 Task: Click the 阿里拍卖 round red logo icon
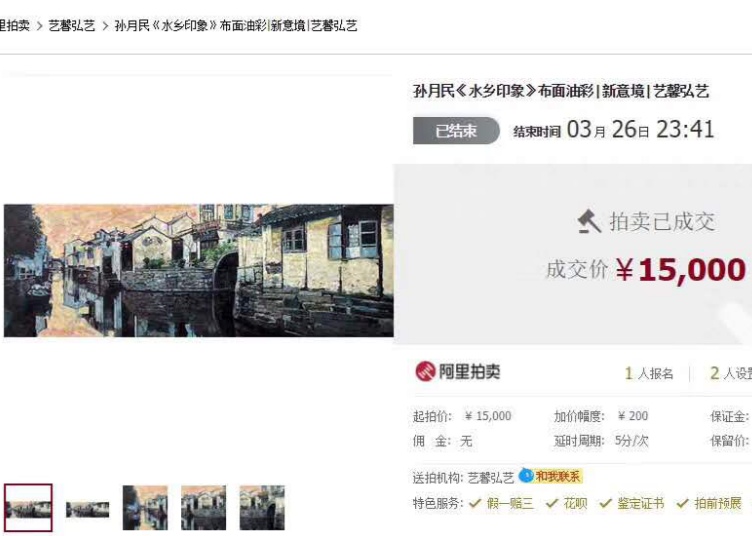[x=425, y=372]
